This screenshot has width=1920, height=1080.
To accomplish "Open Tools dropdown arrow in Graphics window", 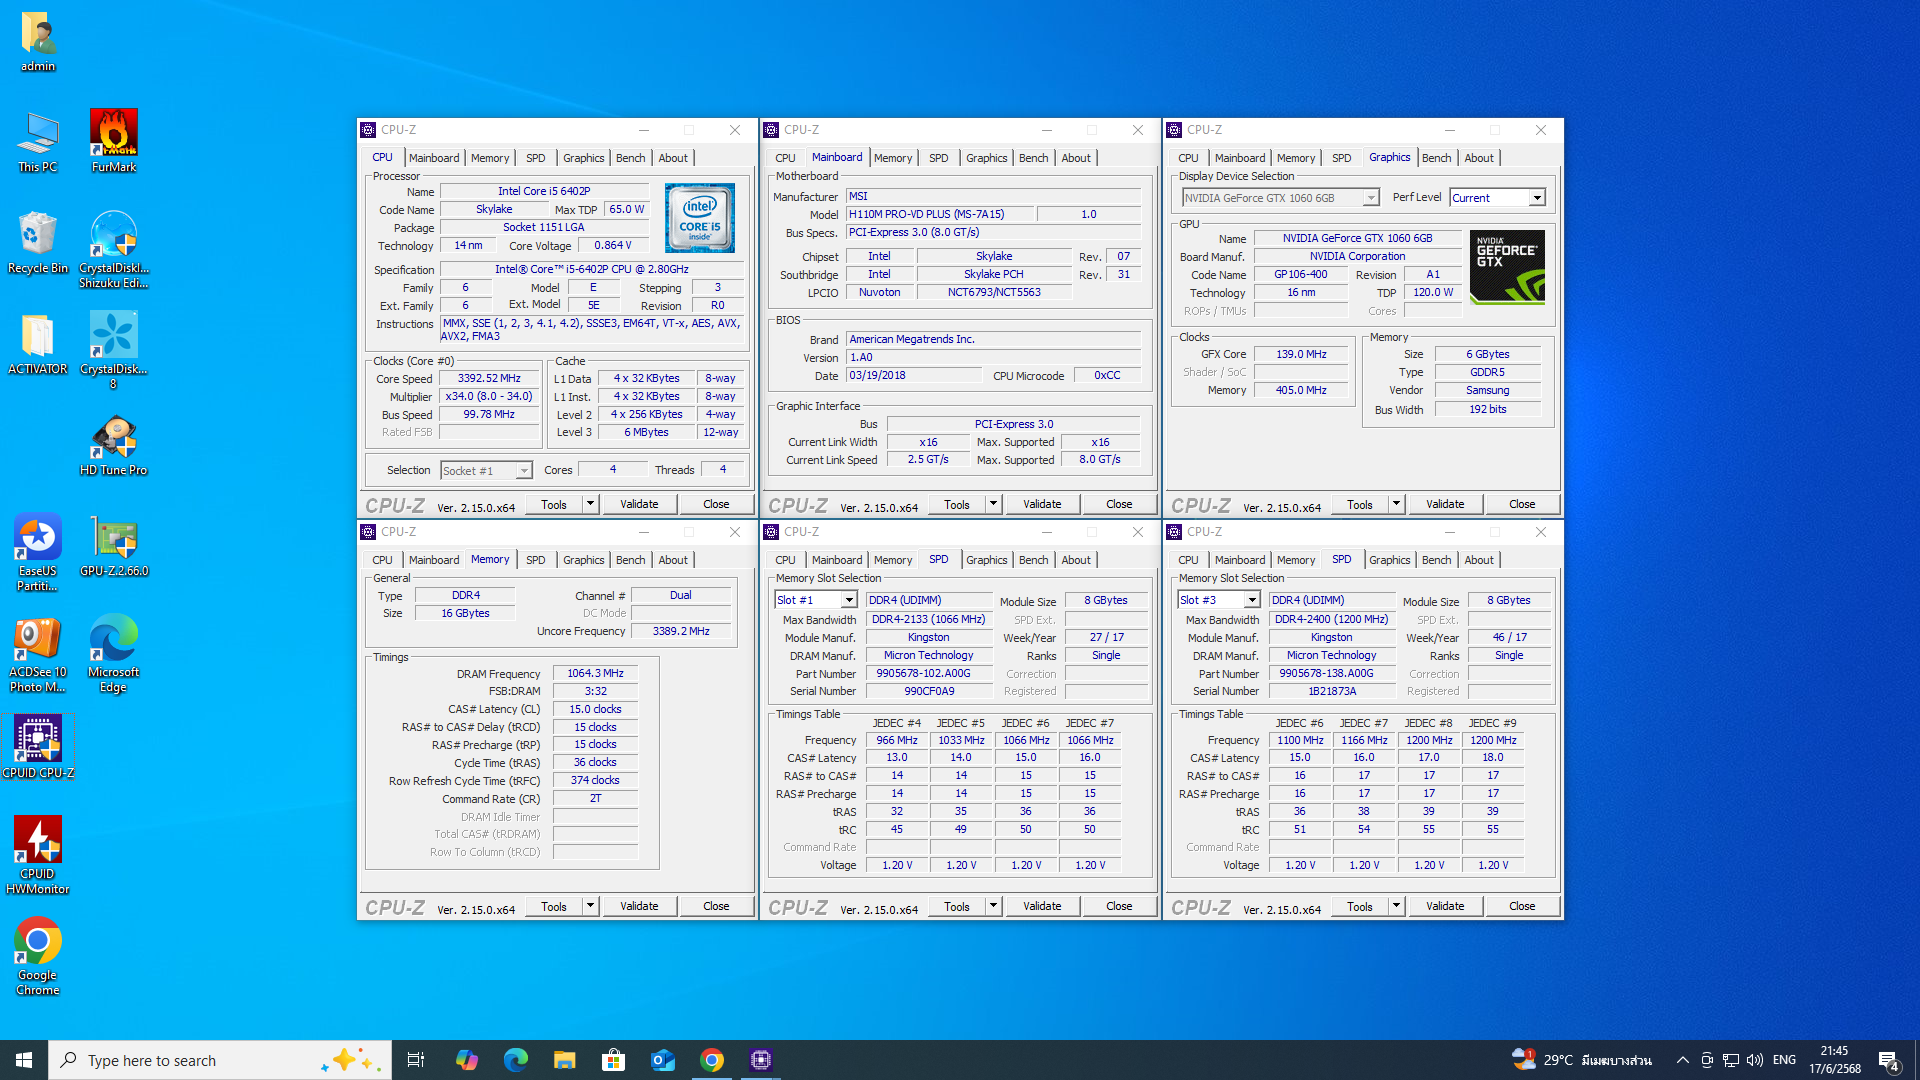I will [x=1396, y=504].
